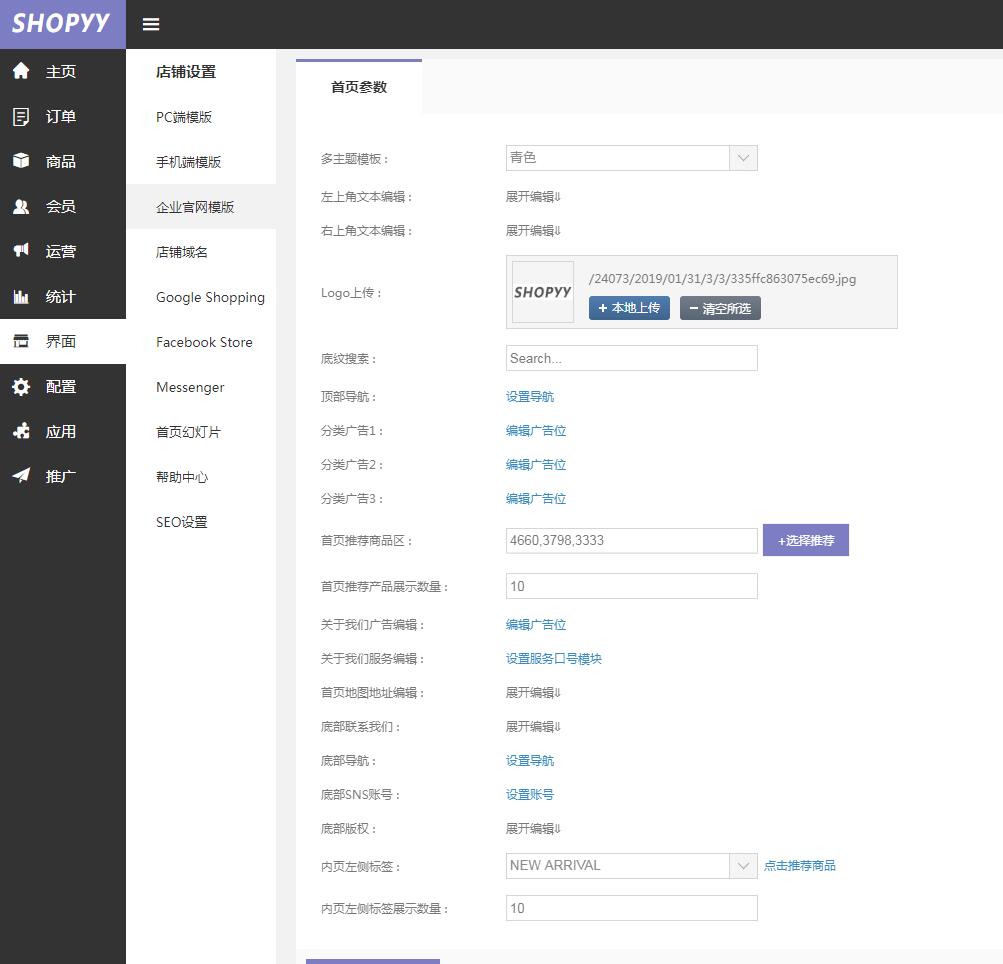Screen dimensions: 1003x964
Task: Click the 设置账号 link for 底部SNS账号
Action: pyautogui.click(x=530, y=794)
